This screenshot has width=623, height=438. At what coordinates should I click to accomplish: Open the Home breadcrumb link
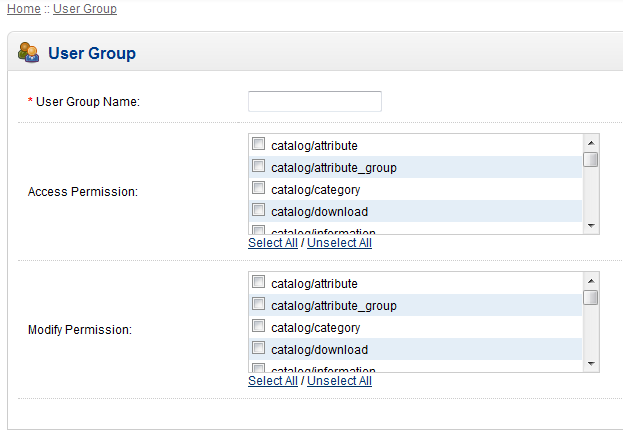[23, 9]
